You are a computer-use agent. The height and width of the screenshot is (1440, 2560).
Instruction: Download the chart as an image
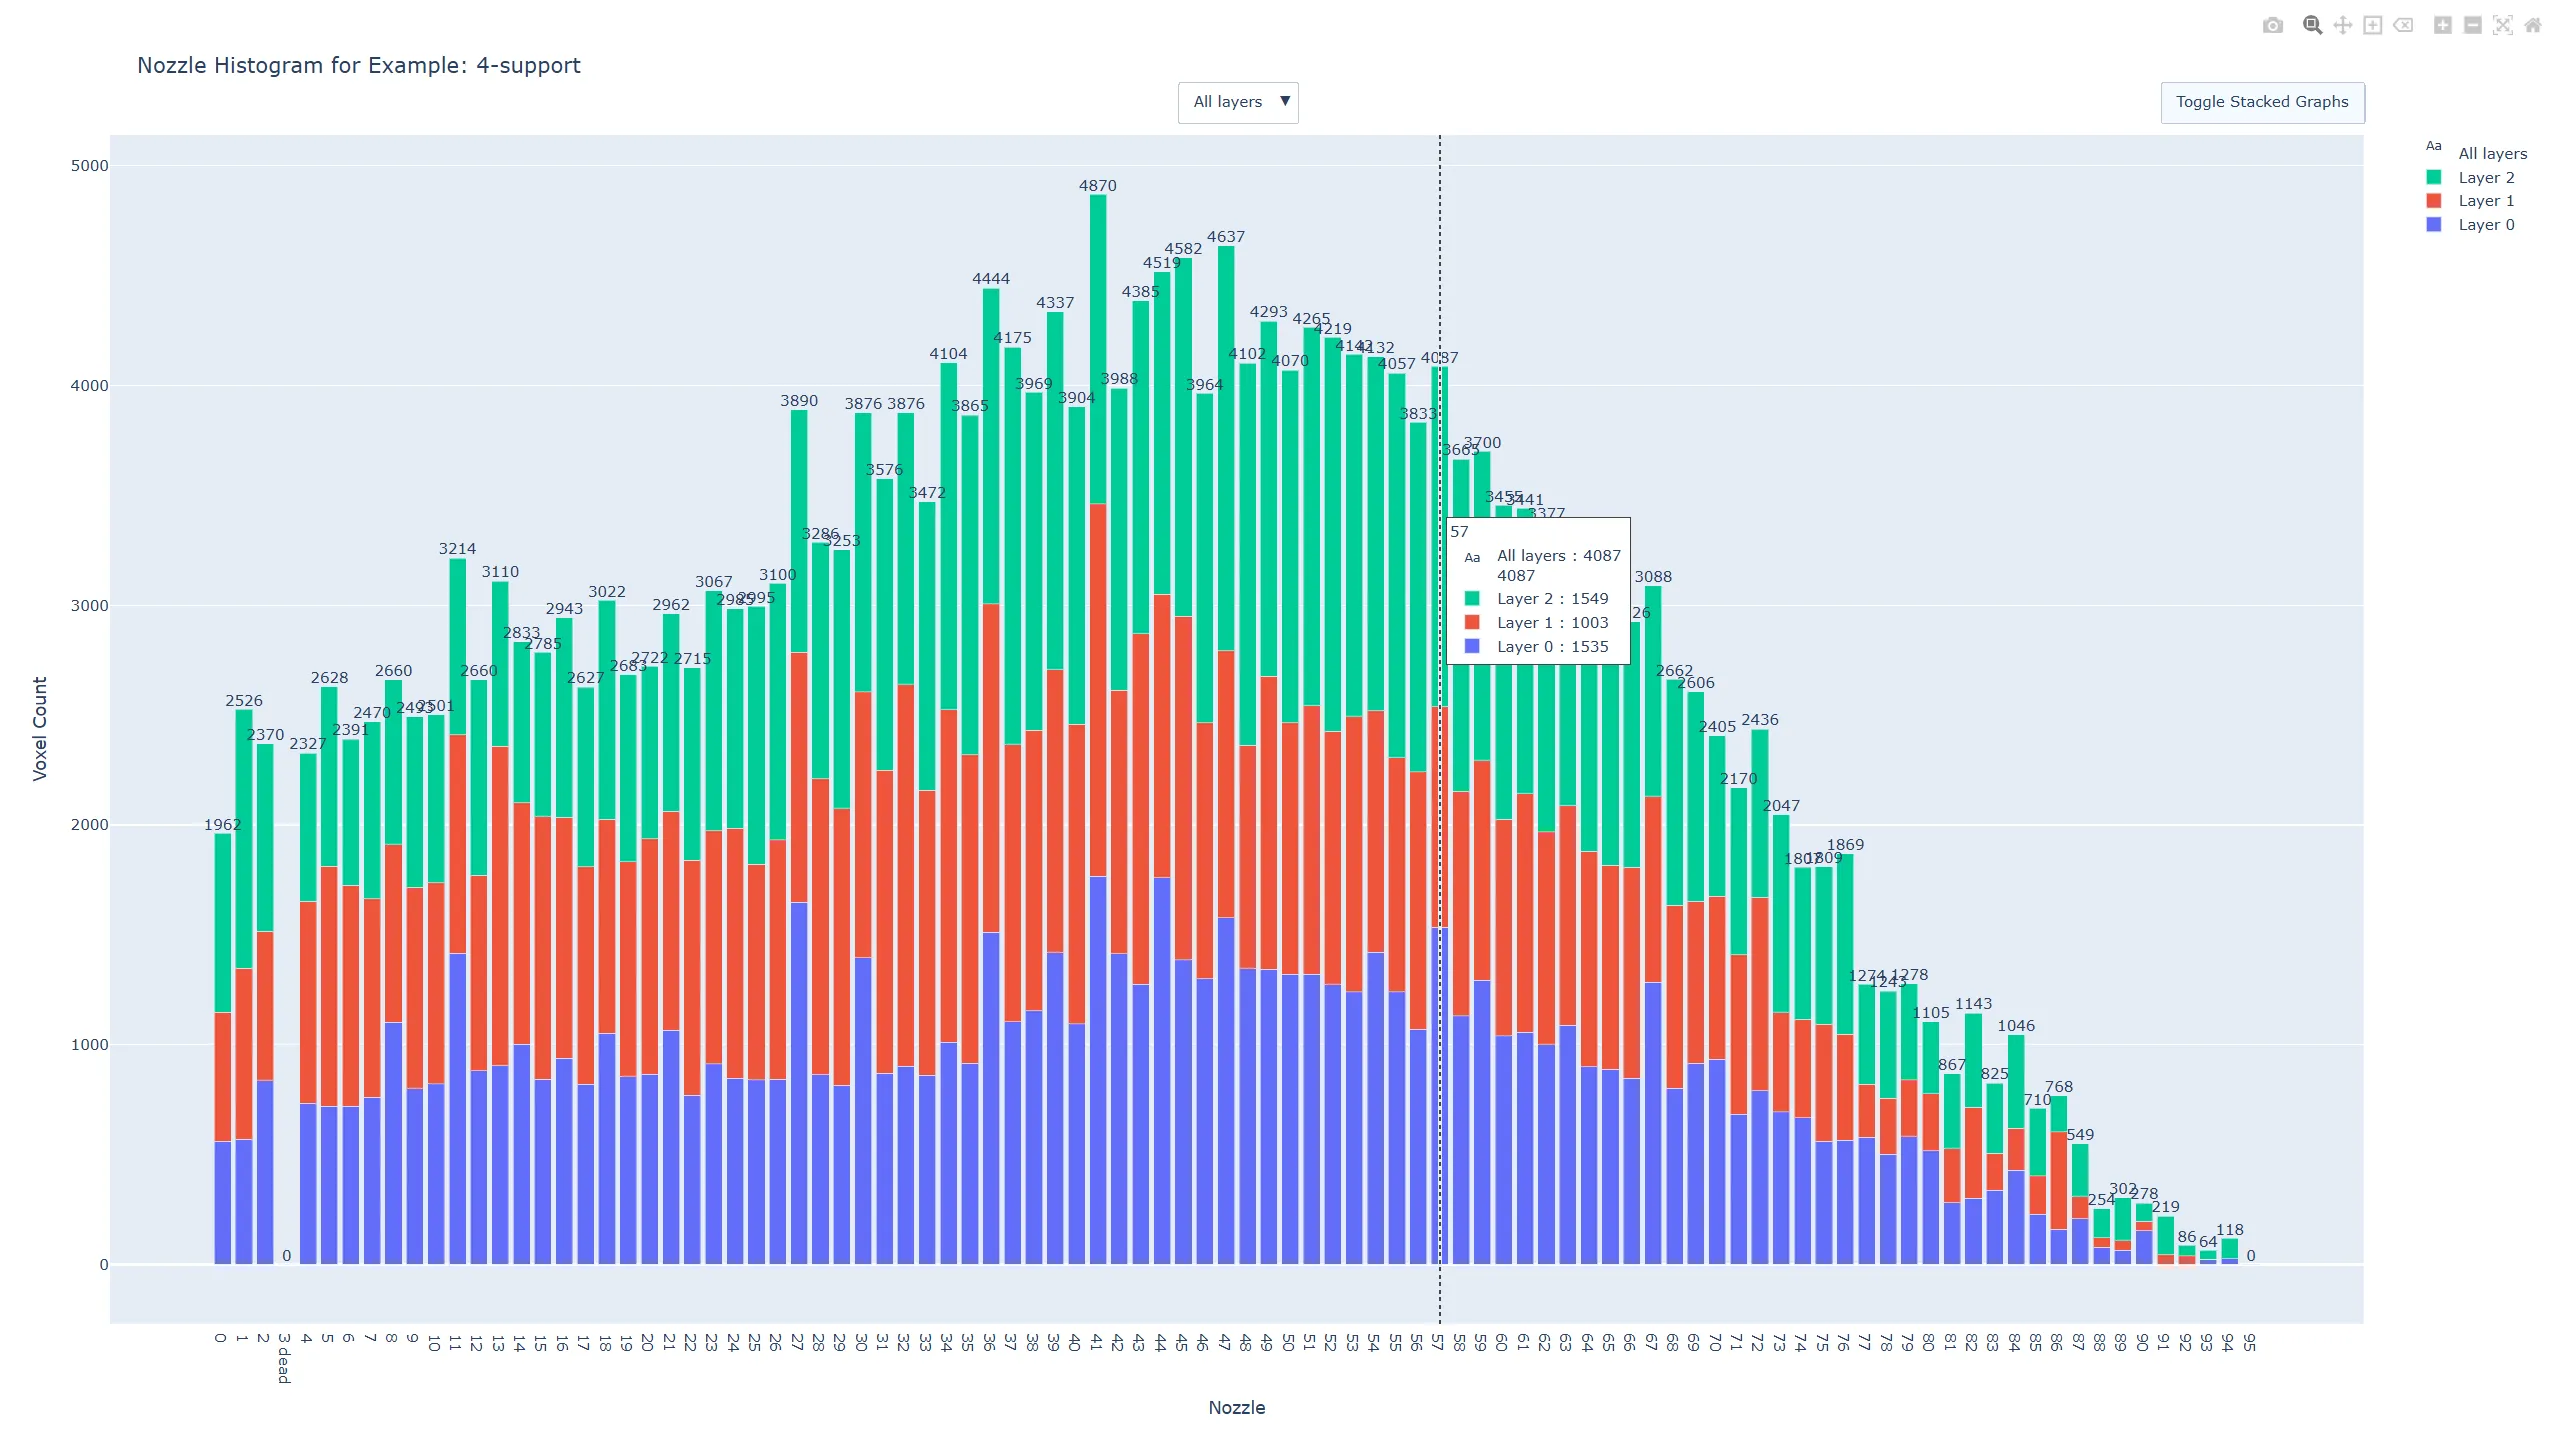(2273, 25)
